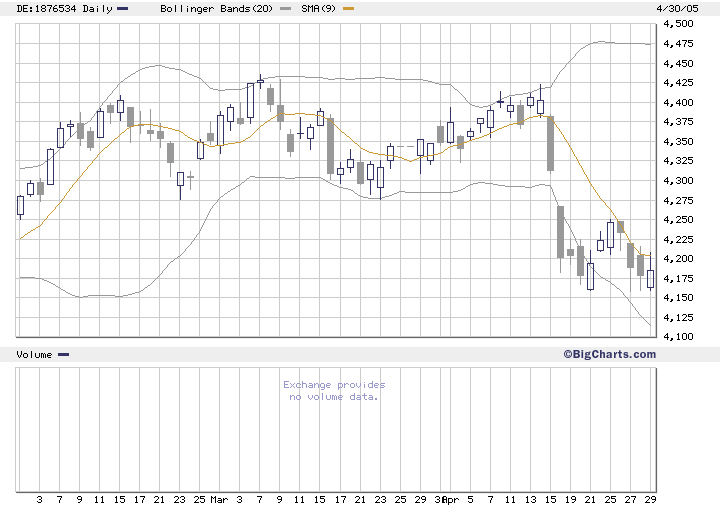
Task: Click the 4,400 price axis label
Action: (x=679, y=102)
